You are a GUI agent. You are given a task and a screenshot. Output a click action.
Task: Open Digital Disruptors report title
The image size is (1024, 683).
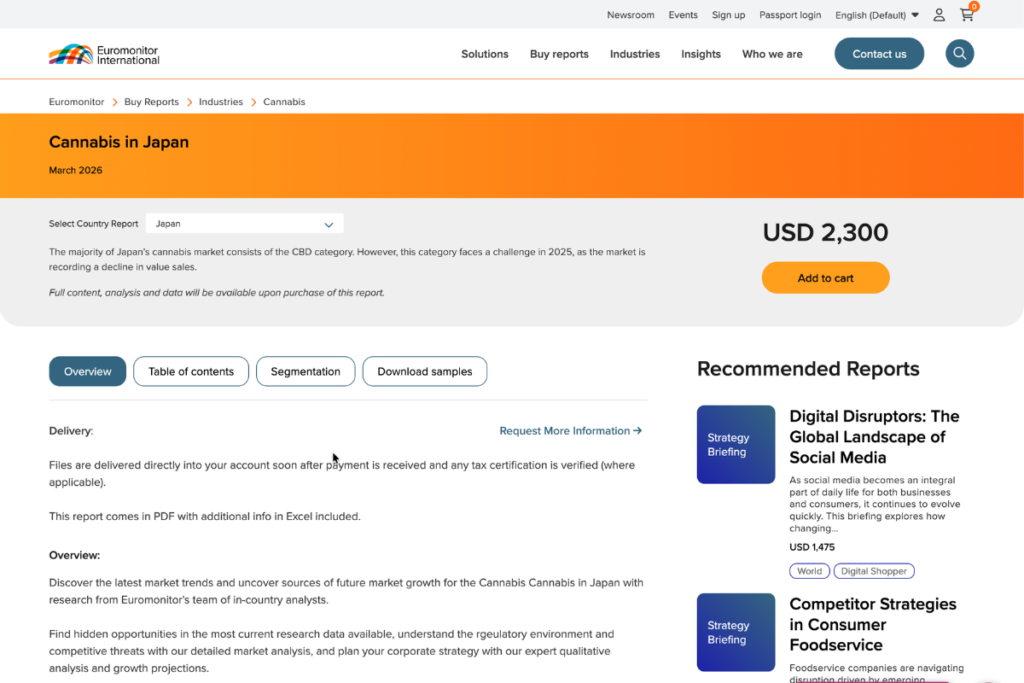(874, 437)
